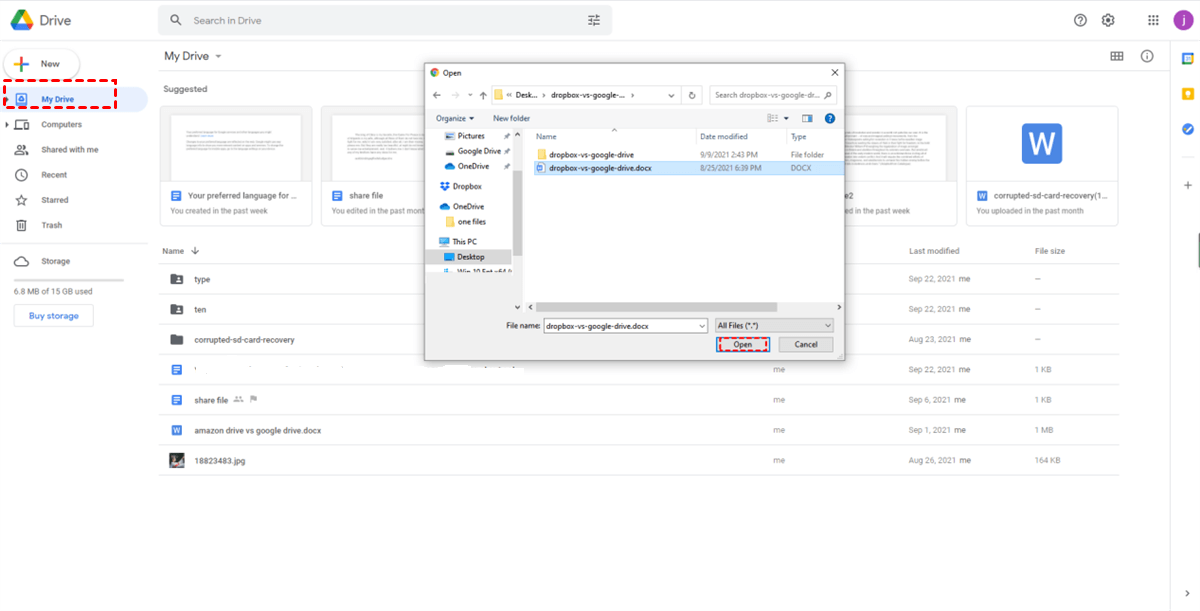The image size is (1200, 611).
Task: Open Google Keep side panel icon
Action: coord(1187,94)
